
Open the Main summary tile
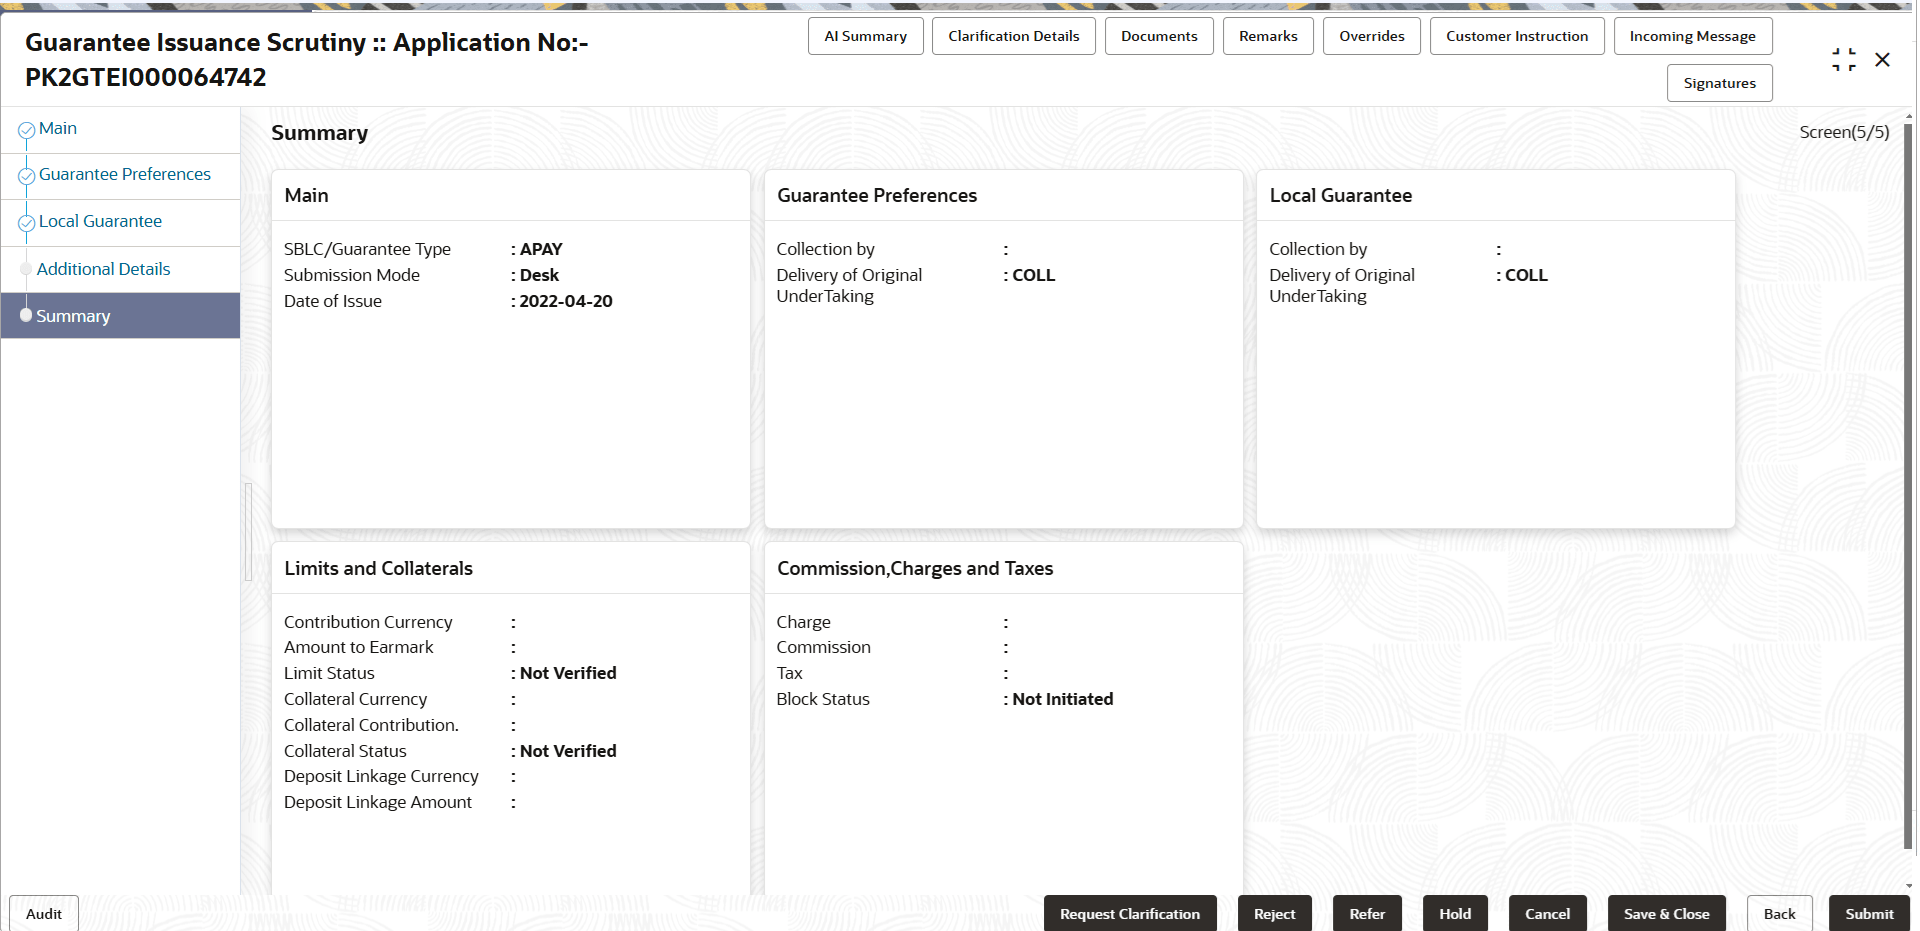tap(511, 349)
